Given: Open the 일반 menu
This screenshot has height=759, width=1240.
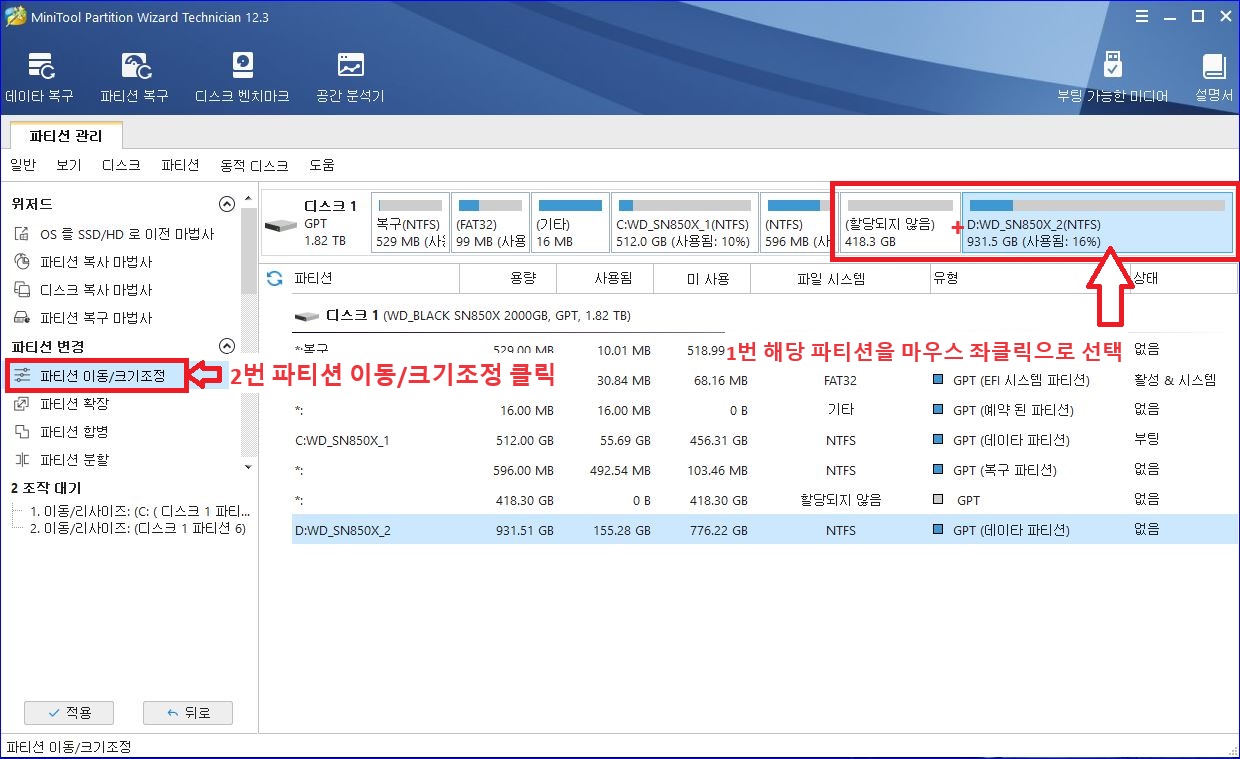Looking at the screenshot, I should [22, 165].
